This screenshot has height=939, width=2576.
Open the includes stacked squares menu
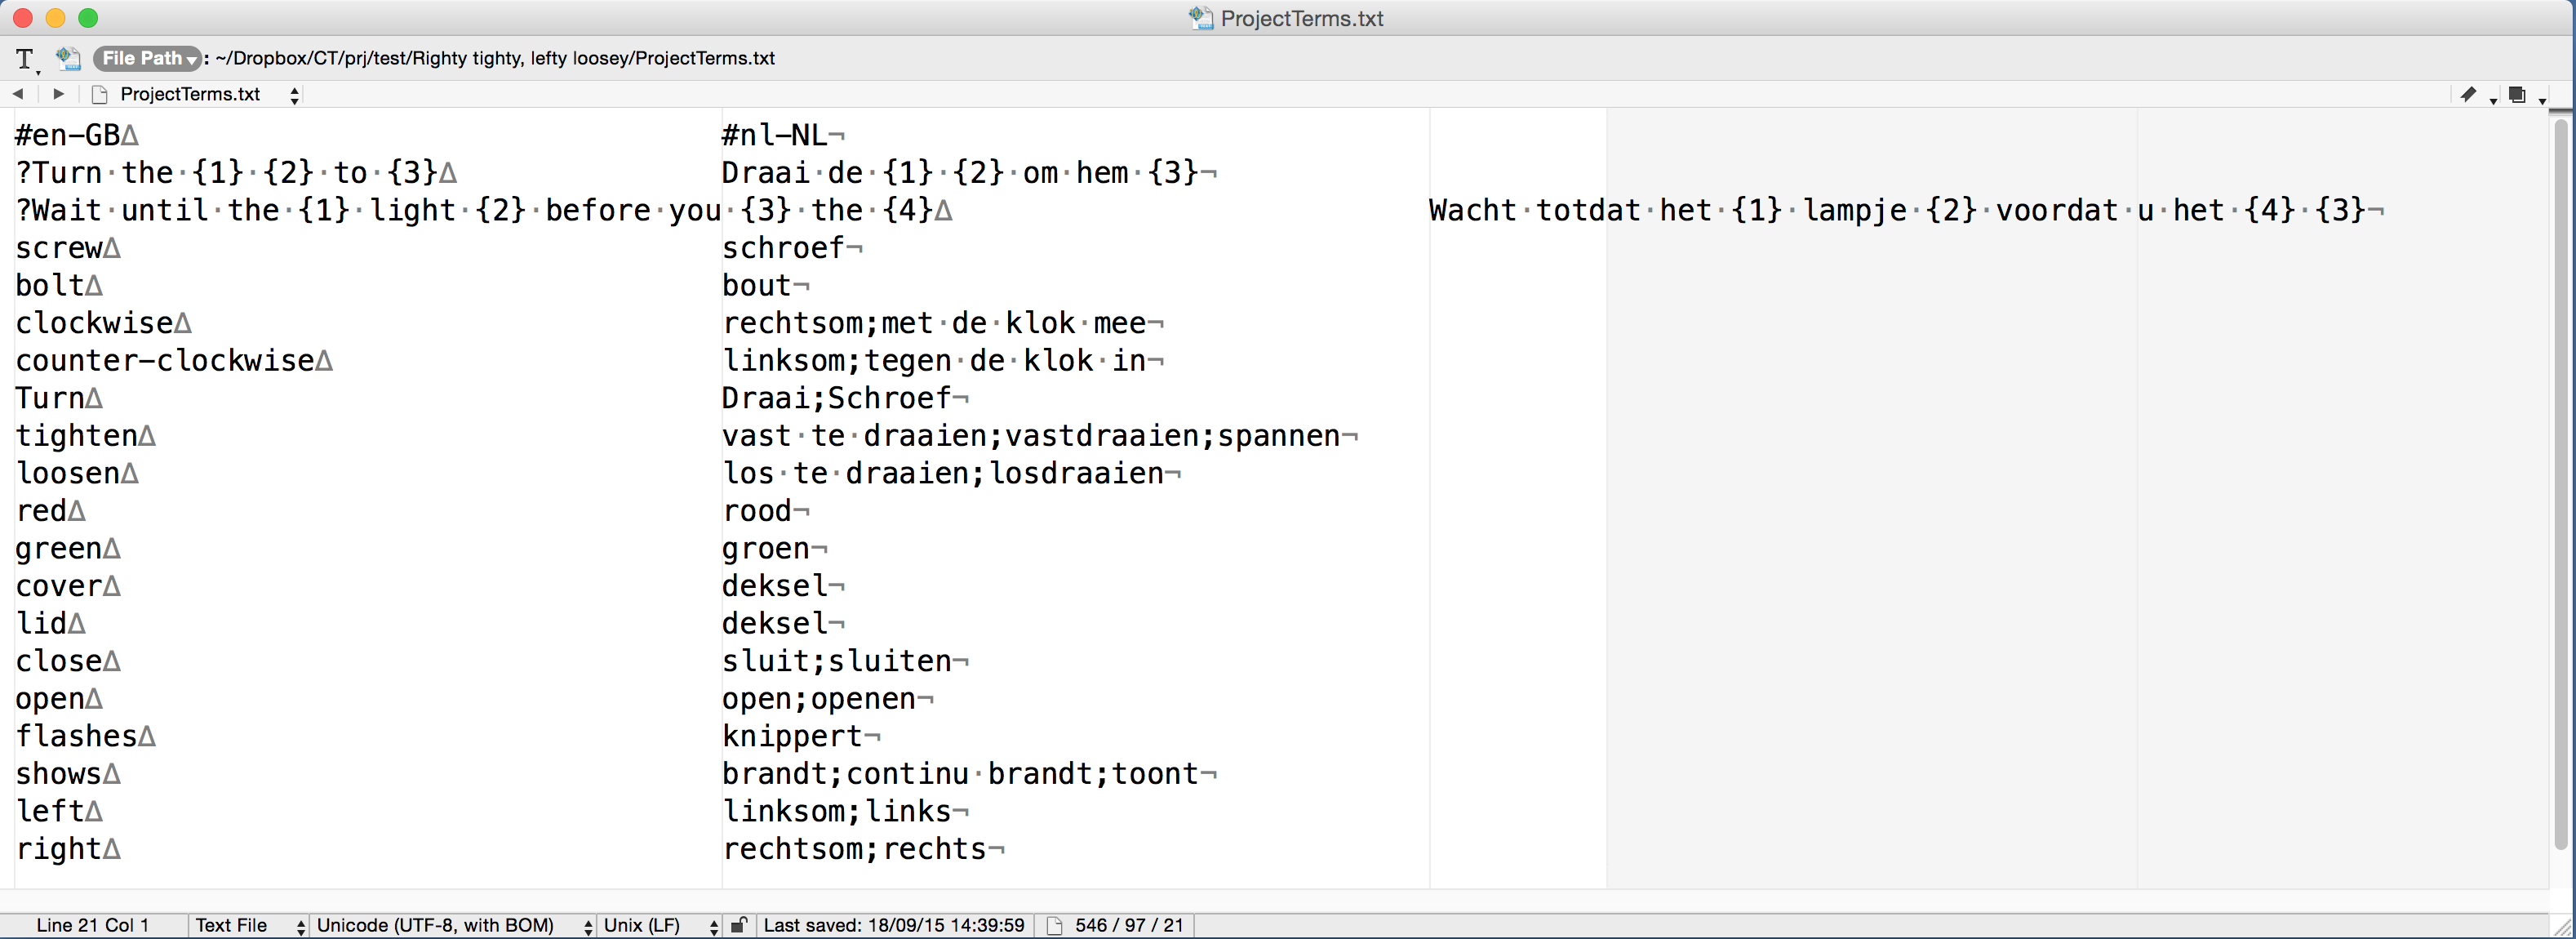click(2518, 95)
